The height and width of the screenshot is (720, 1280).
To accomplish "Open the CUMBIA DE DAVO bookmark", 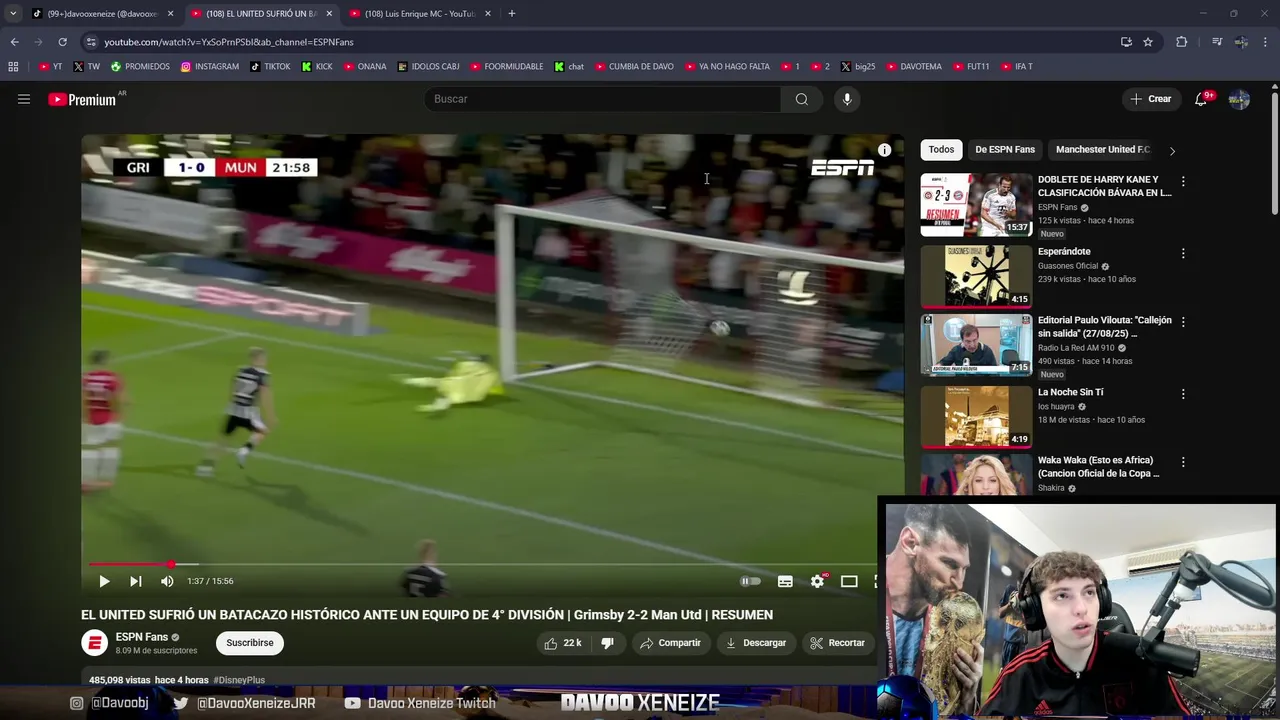I will 634,67.
